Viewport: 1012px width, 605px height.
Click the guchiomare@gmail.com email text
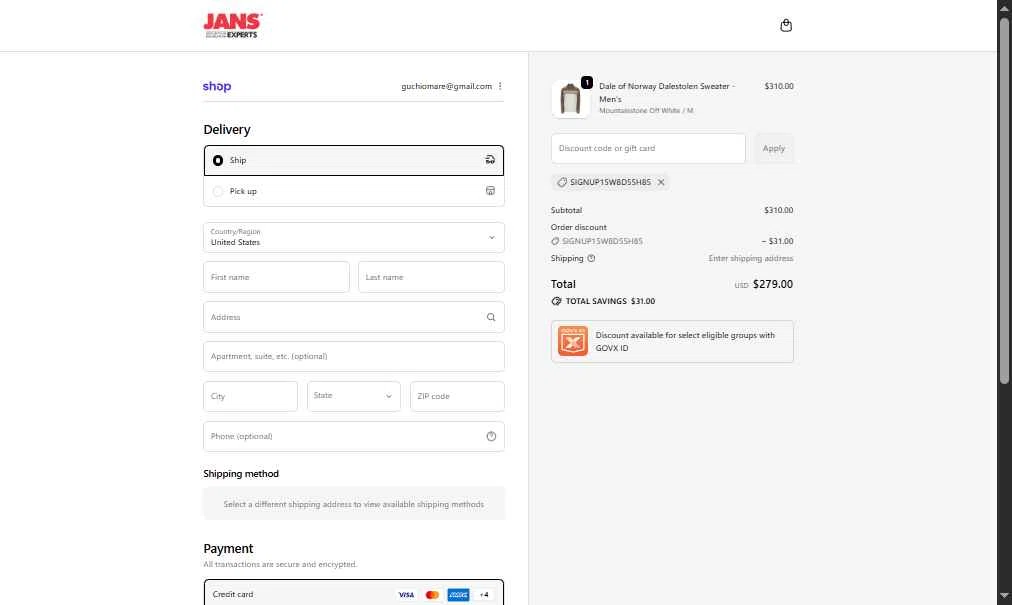coord(447,86)
